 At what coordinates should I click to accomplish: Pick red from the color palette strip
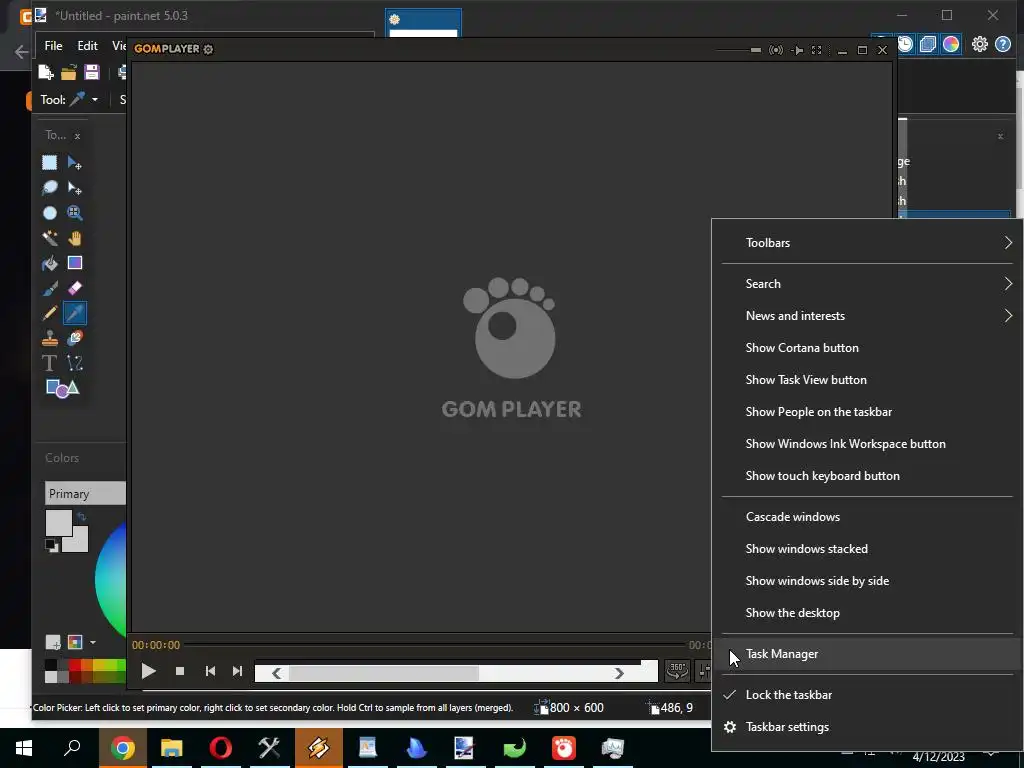click(x=75, y=666)
